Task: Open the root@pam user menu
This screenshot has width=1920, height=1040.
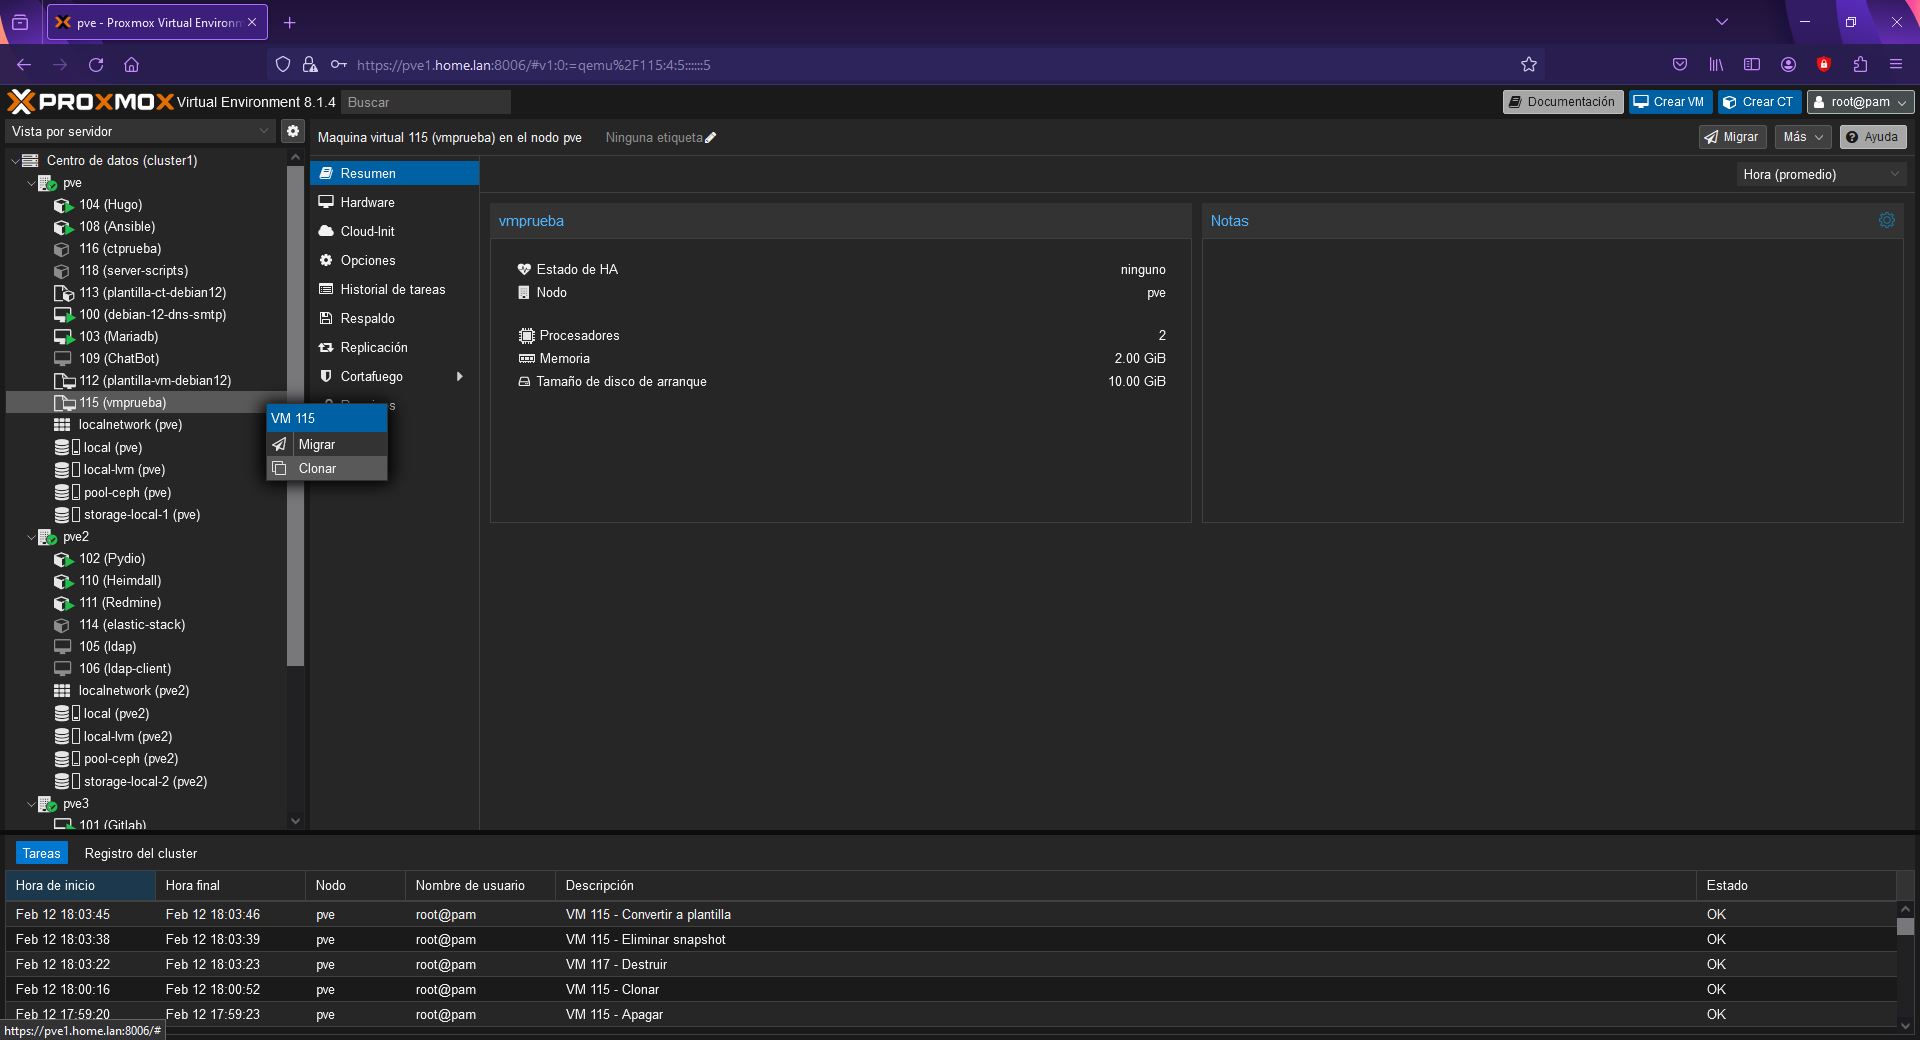Action: 1860,102
